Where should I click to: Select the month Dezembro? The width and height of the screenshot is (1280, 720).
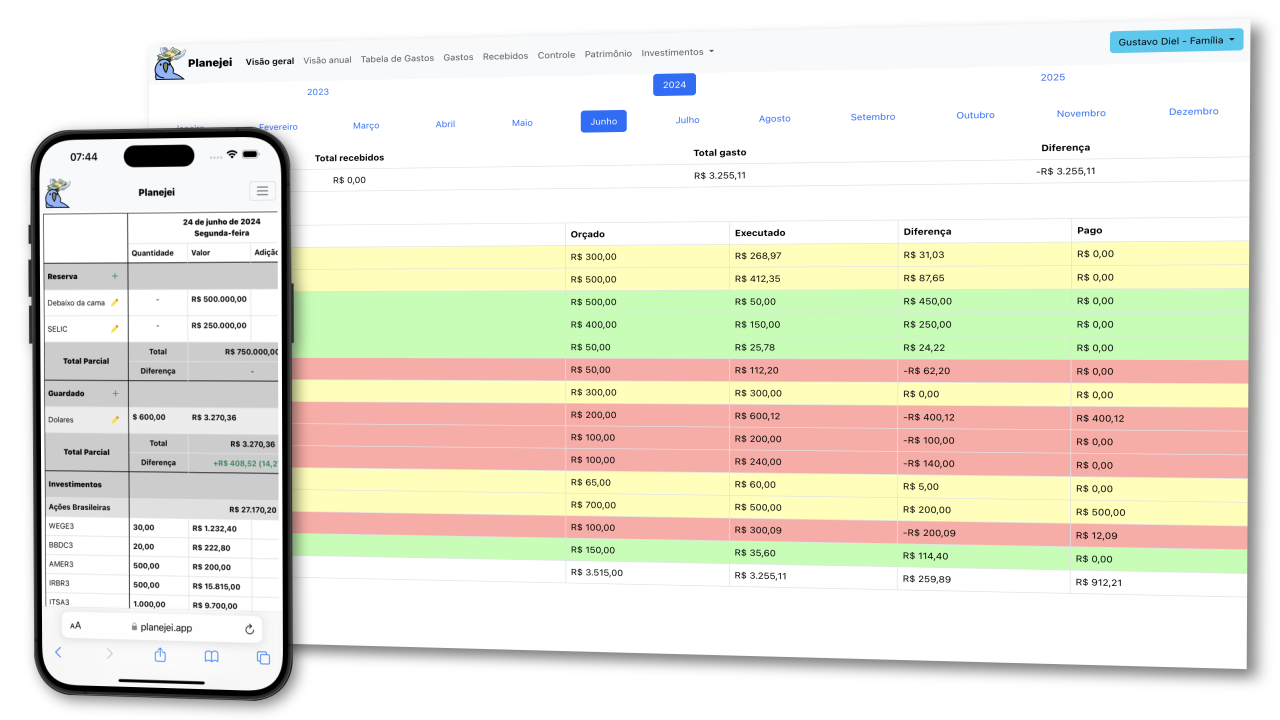(x=1193, y=111)
